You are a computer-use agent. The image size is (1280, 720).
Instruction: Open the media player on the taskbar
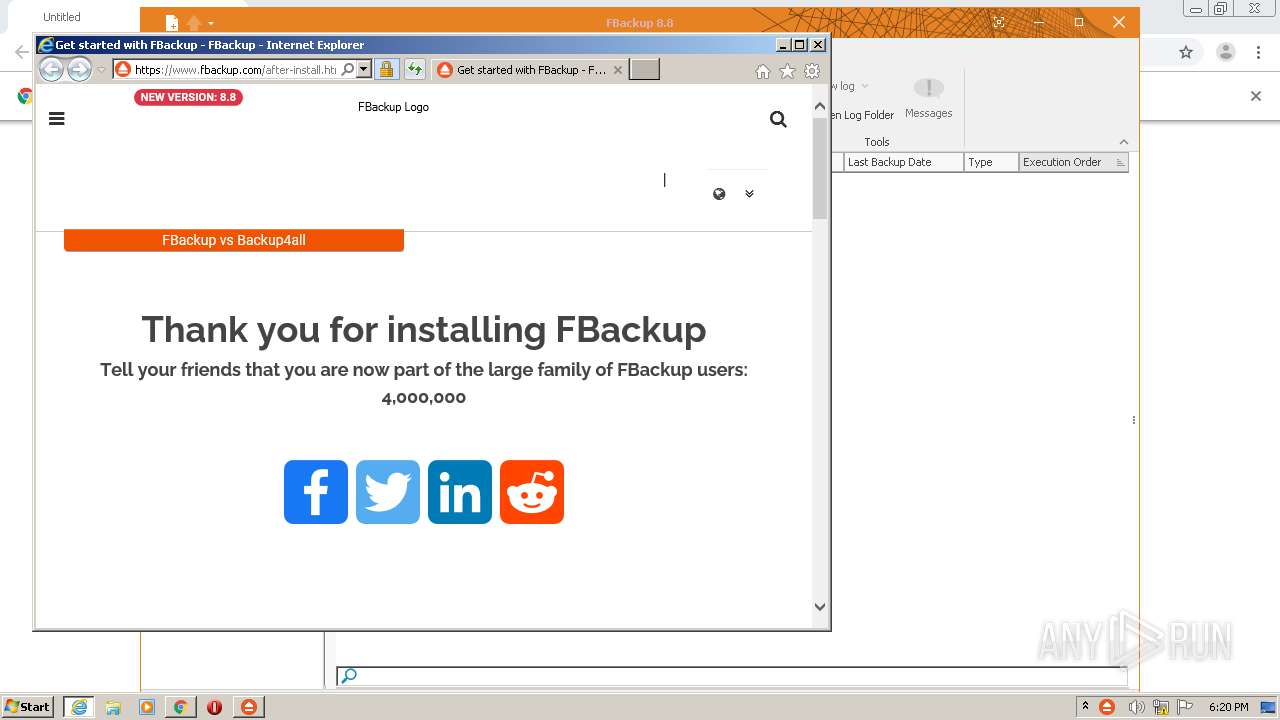(x=147, y=707)
